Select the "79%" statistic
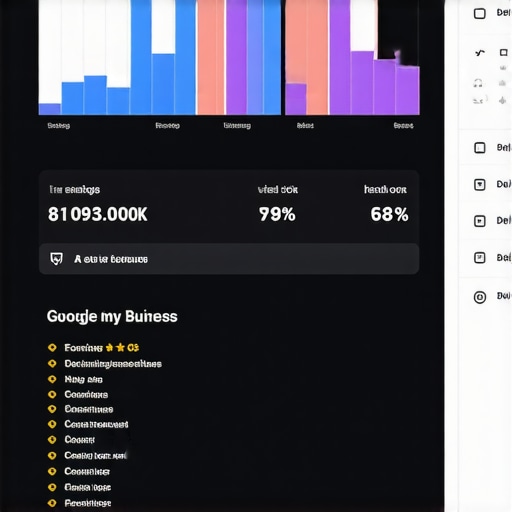 click(x=277, y=214)
